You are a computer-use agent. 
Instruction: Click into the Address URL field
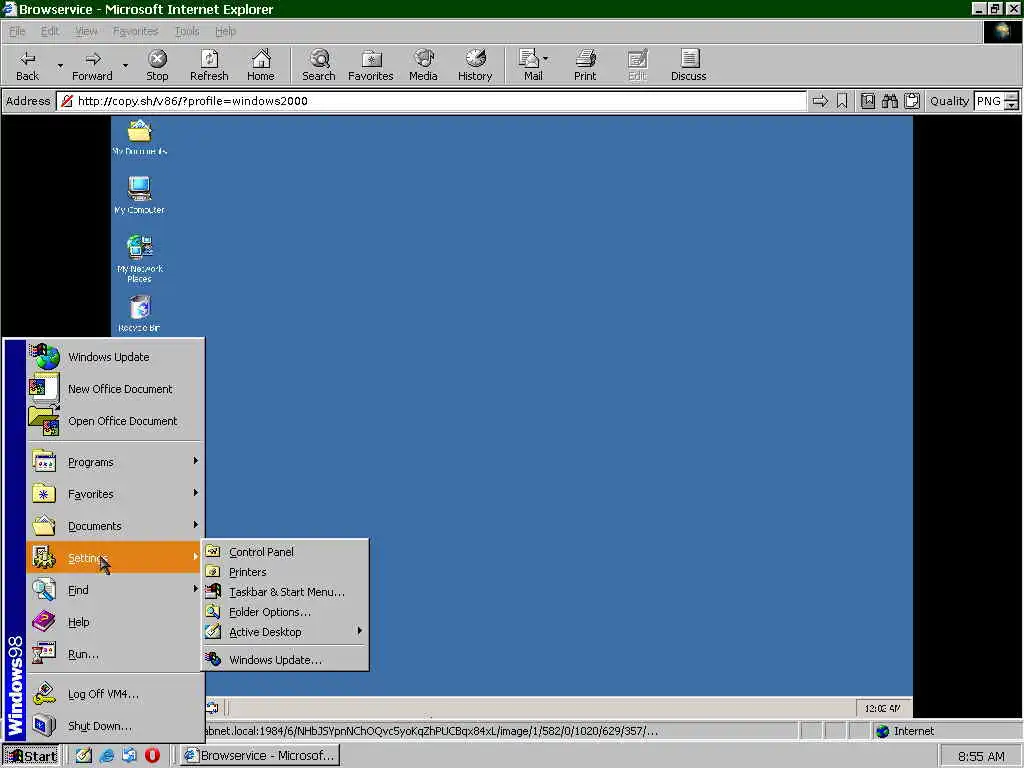click(431, 101)
